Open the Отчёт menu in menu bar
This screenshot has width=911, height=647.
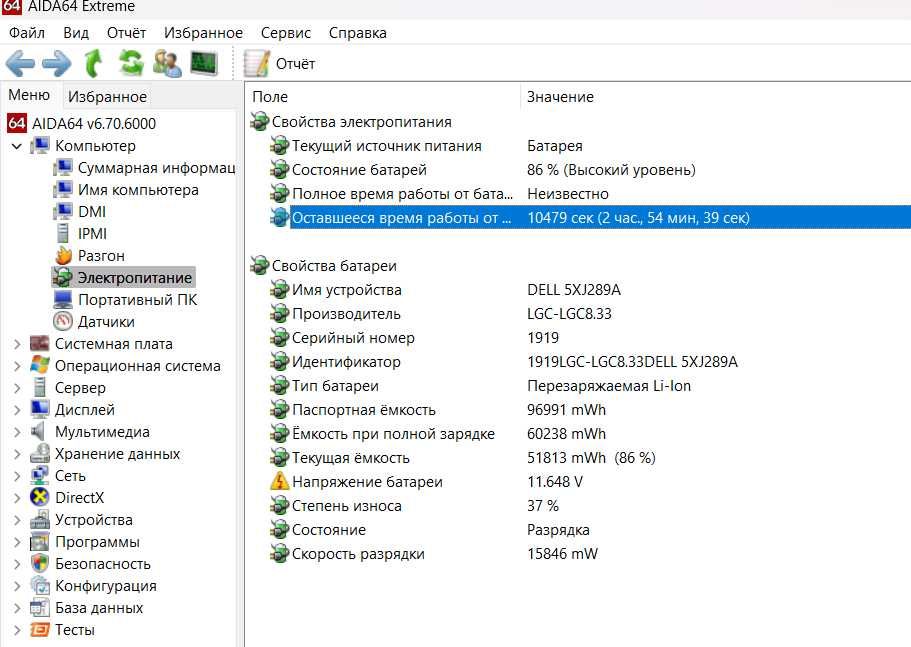pyautogui.click(x=126, y=33)
